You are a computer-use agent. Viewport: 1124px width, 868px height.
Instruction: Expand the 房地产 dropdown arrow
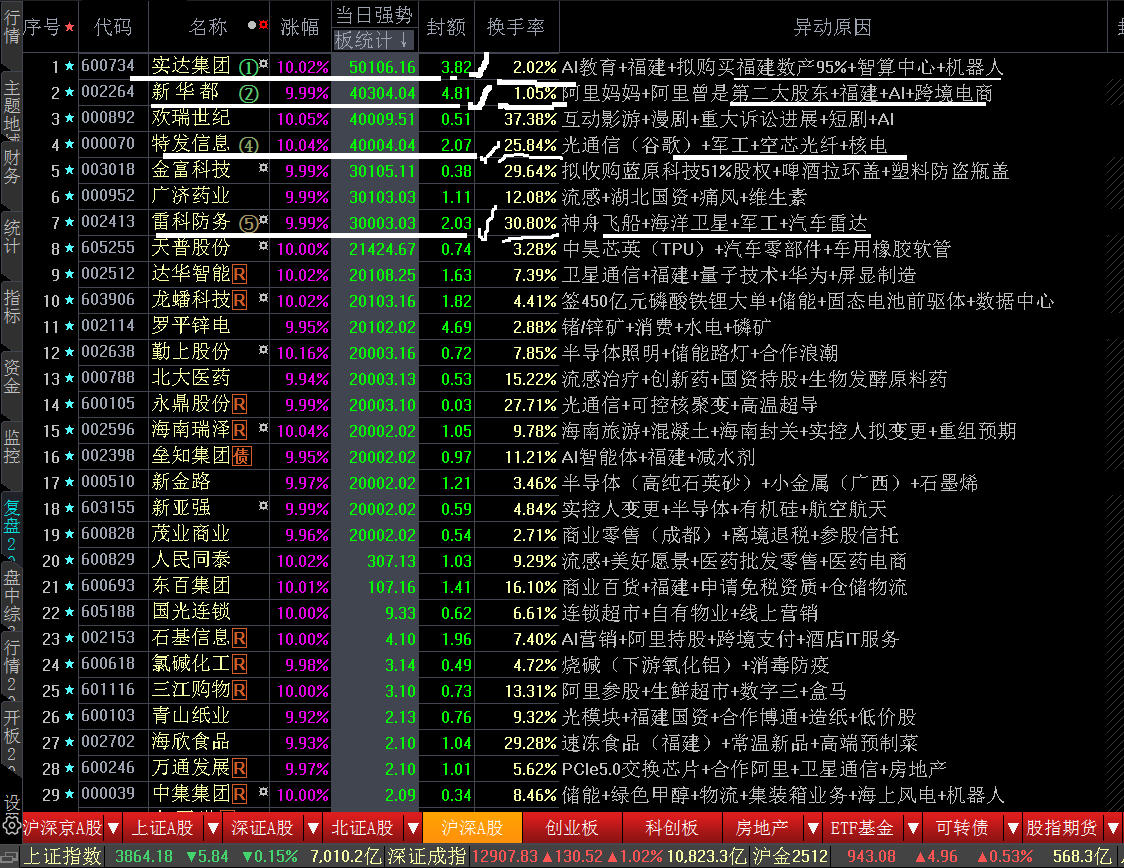(x=813, y=828)
